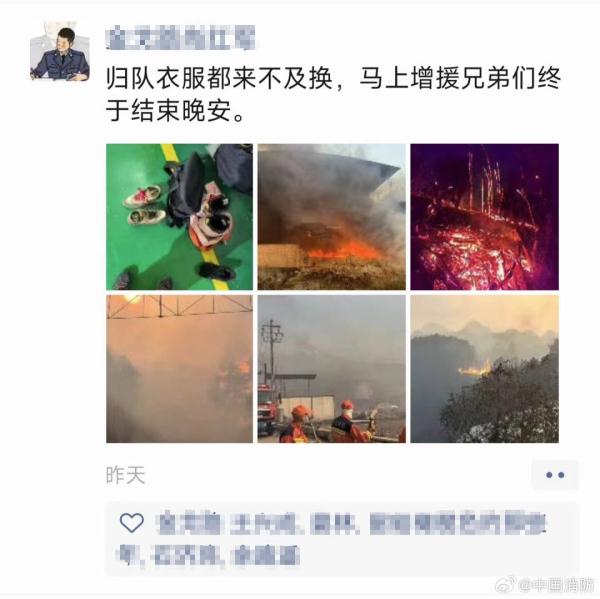Tap the heart likes icon
The image size is (600, 599).
pyautogui.click(x=132, y=522)
